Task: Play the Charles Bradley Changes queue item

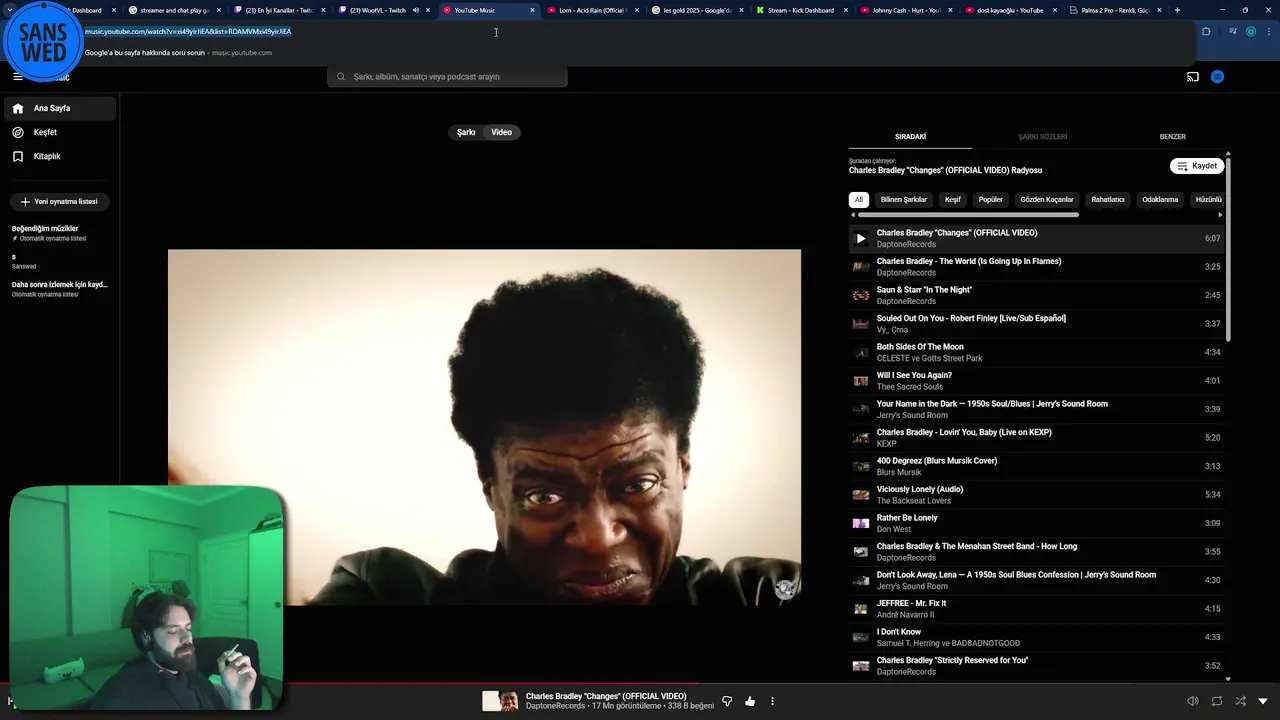Action: (1036, 238)
